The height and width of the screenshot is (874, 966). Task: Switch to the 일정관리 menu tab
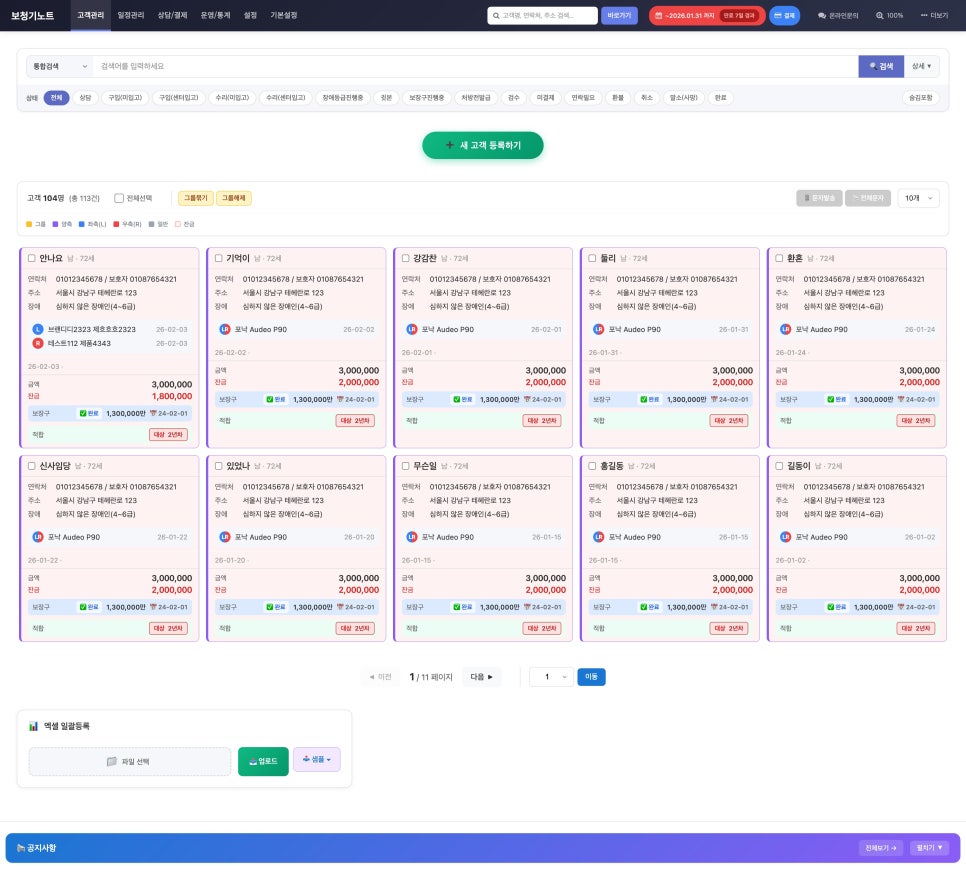131,16
